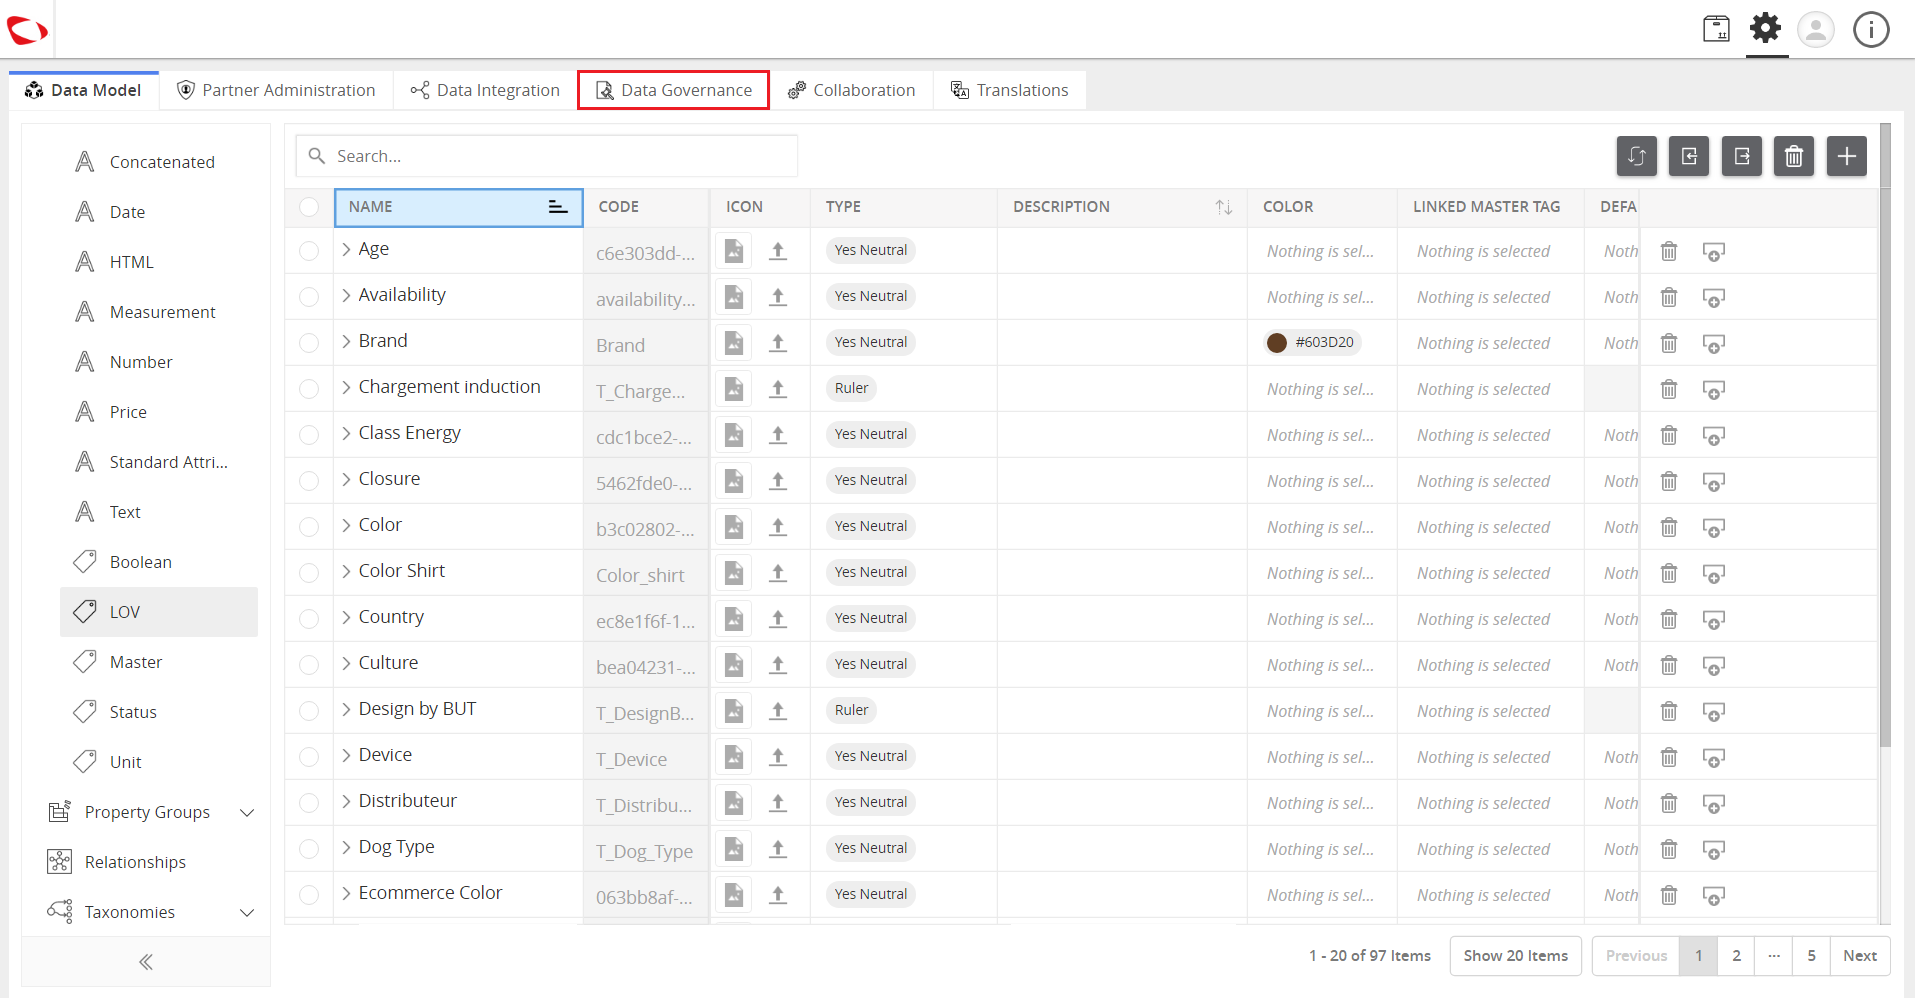The width and height of the screenshot is (1915, 998).
Task: Expand the Closure row
Action: (x=346, y=479)
